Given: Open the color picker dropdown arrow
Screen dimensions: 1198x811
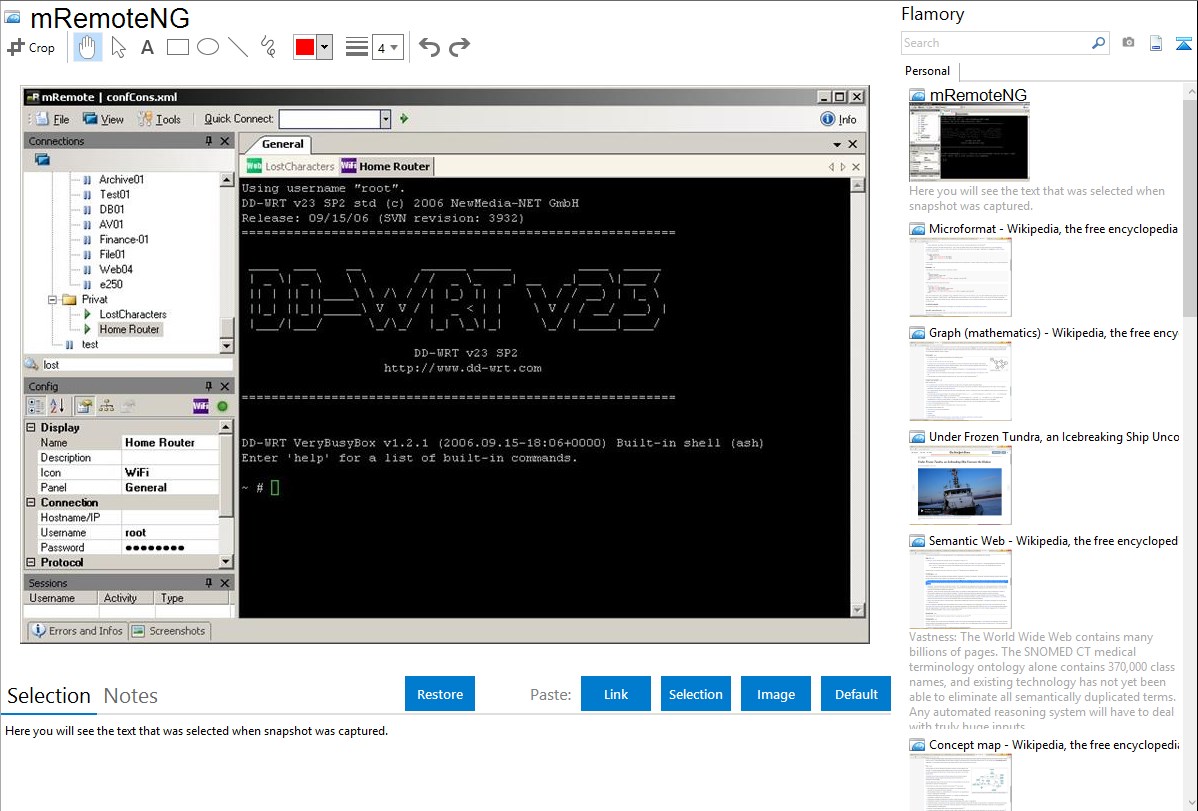Looking at the screenshot, I should click(324, 48).
